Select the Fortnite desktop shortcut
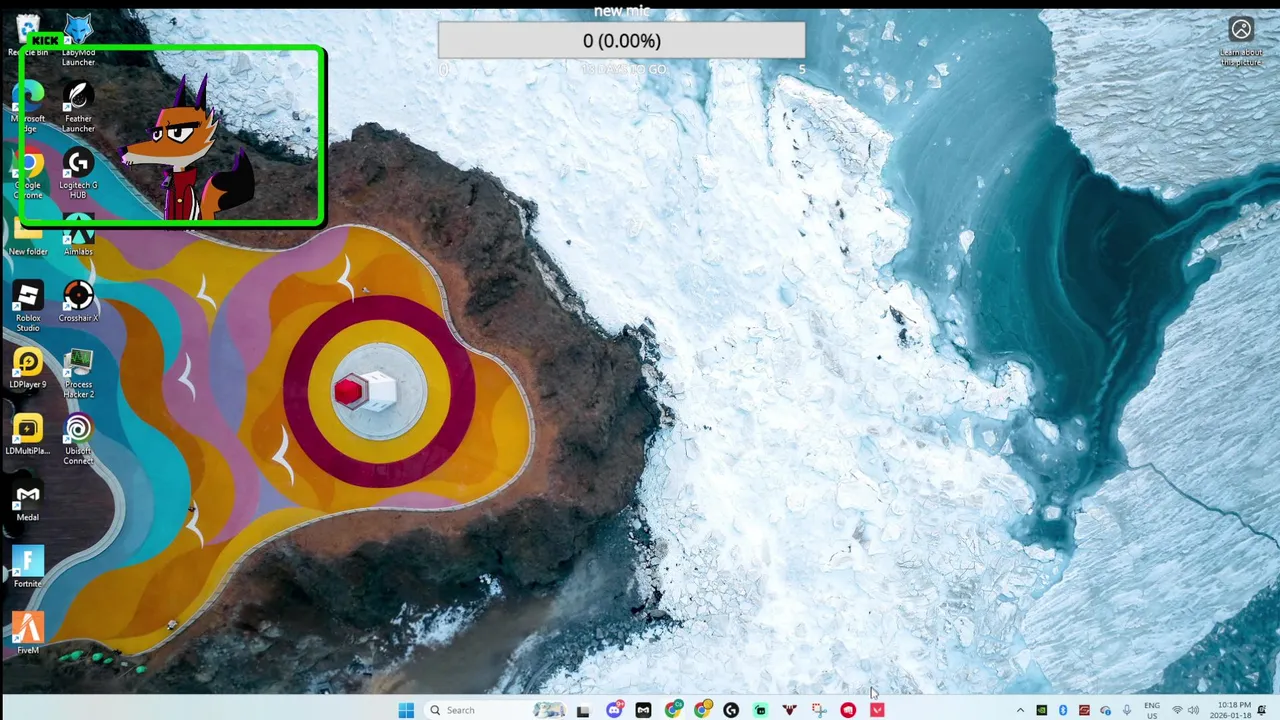Screen dimensions: 1280x720 click(28, 567)
